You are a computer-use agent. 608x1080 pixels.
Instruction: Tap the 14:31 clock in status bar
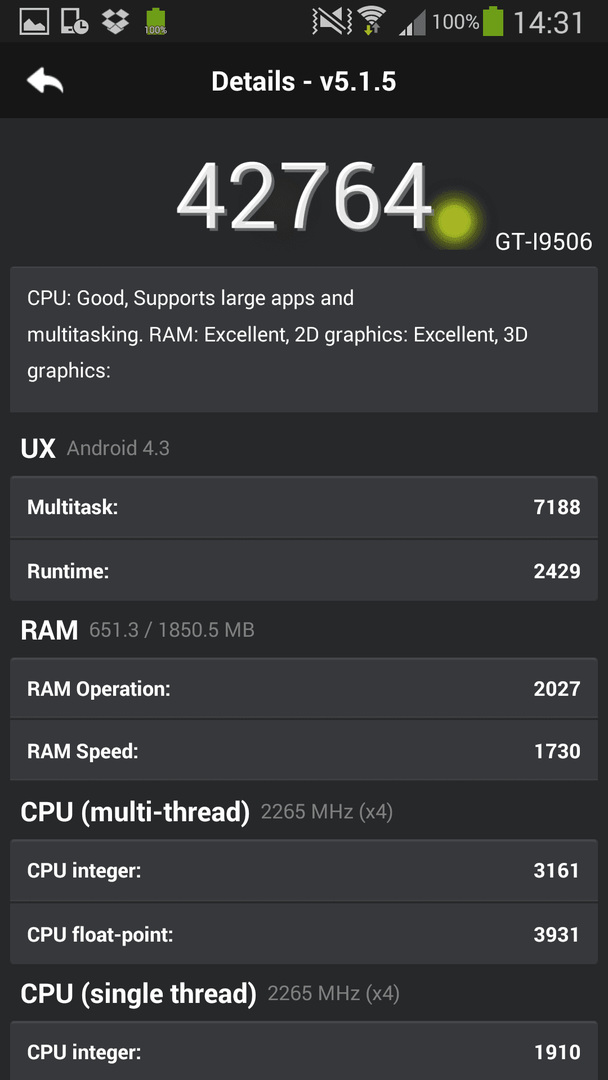point(549,23)
